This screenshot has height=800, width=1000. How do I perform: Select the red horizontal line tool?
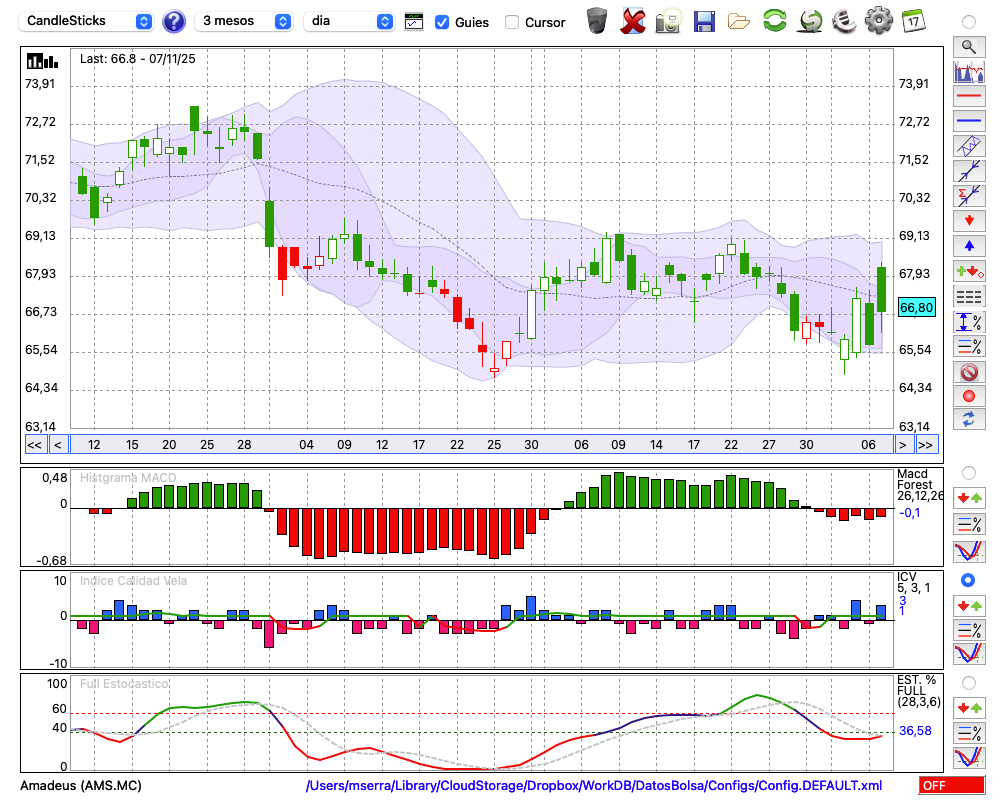(969, 96)
